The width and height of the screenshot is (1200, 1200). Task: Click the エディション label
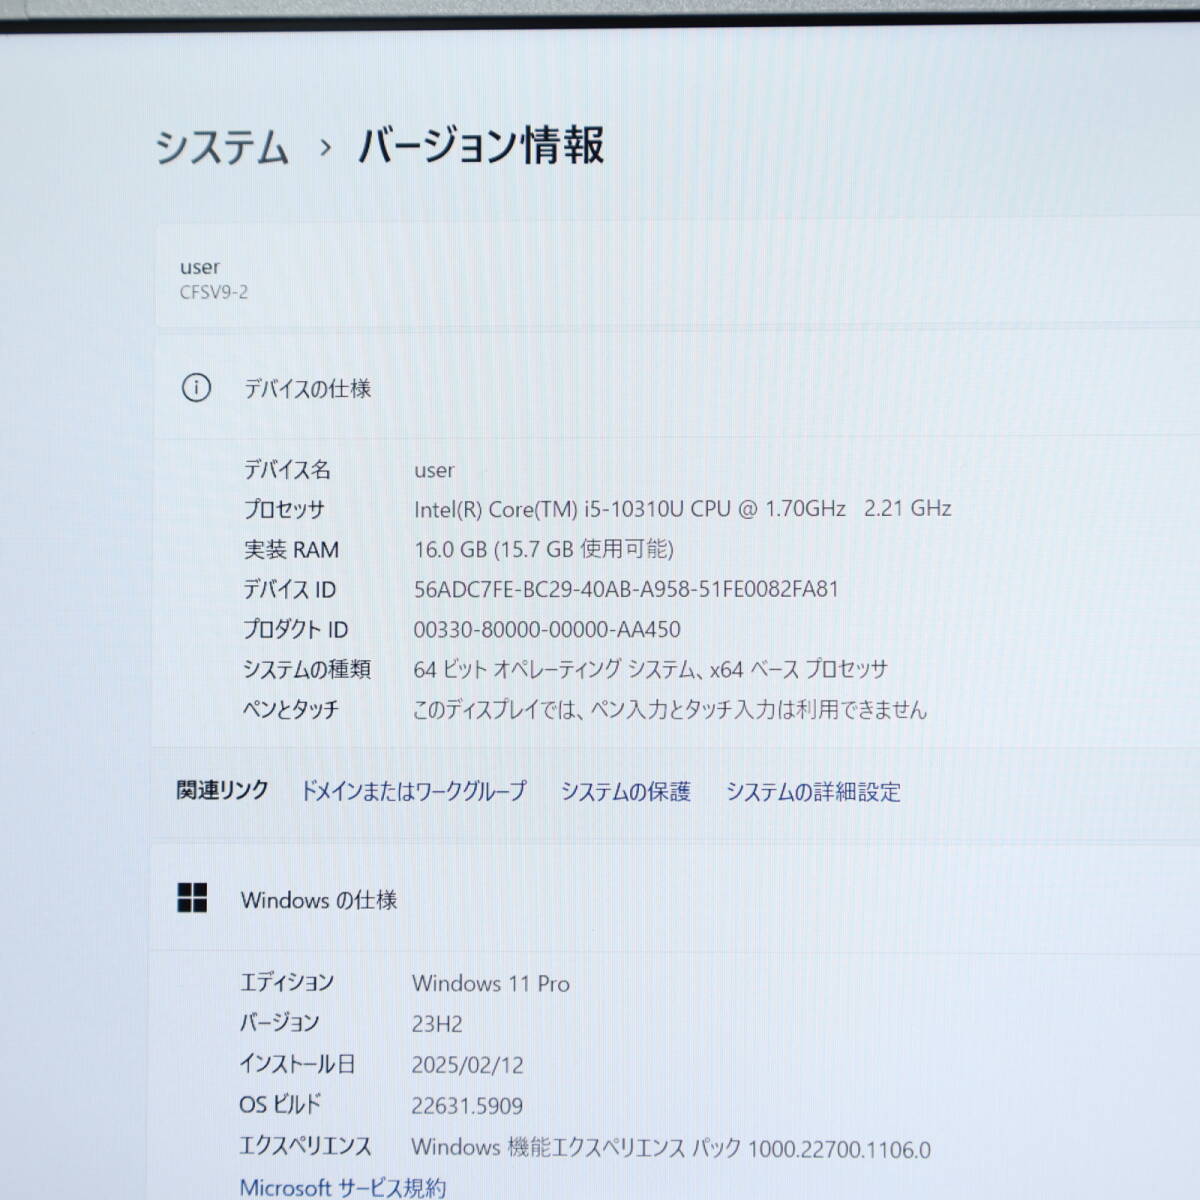[x=286, y=982]
